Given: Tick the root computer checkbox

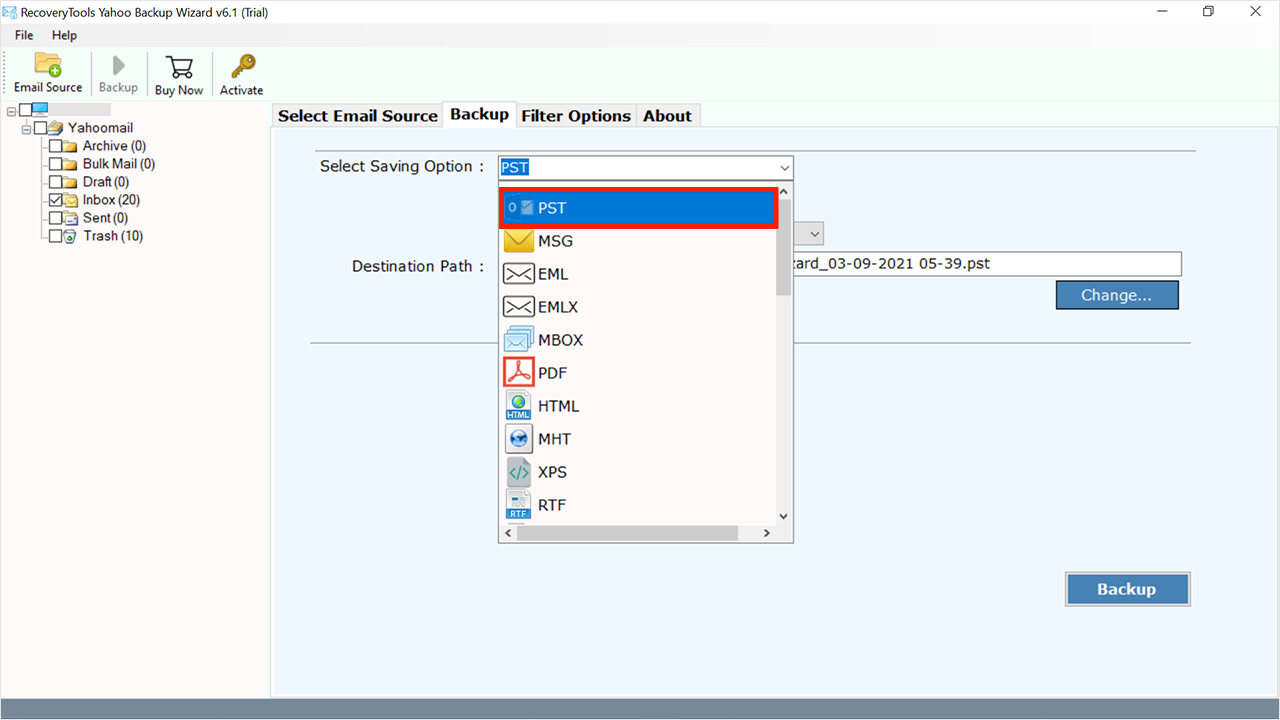Looking at the screenshot, I should pyautogui.click(x=25, y=110).
